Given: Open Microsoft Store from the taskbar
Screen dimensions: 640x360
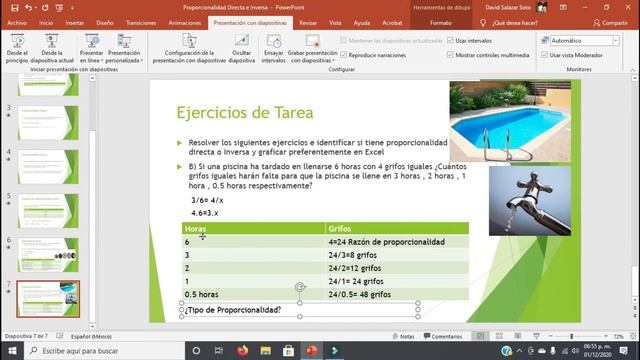Looking at the screenshot, I should pos(289,351).
